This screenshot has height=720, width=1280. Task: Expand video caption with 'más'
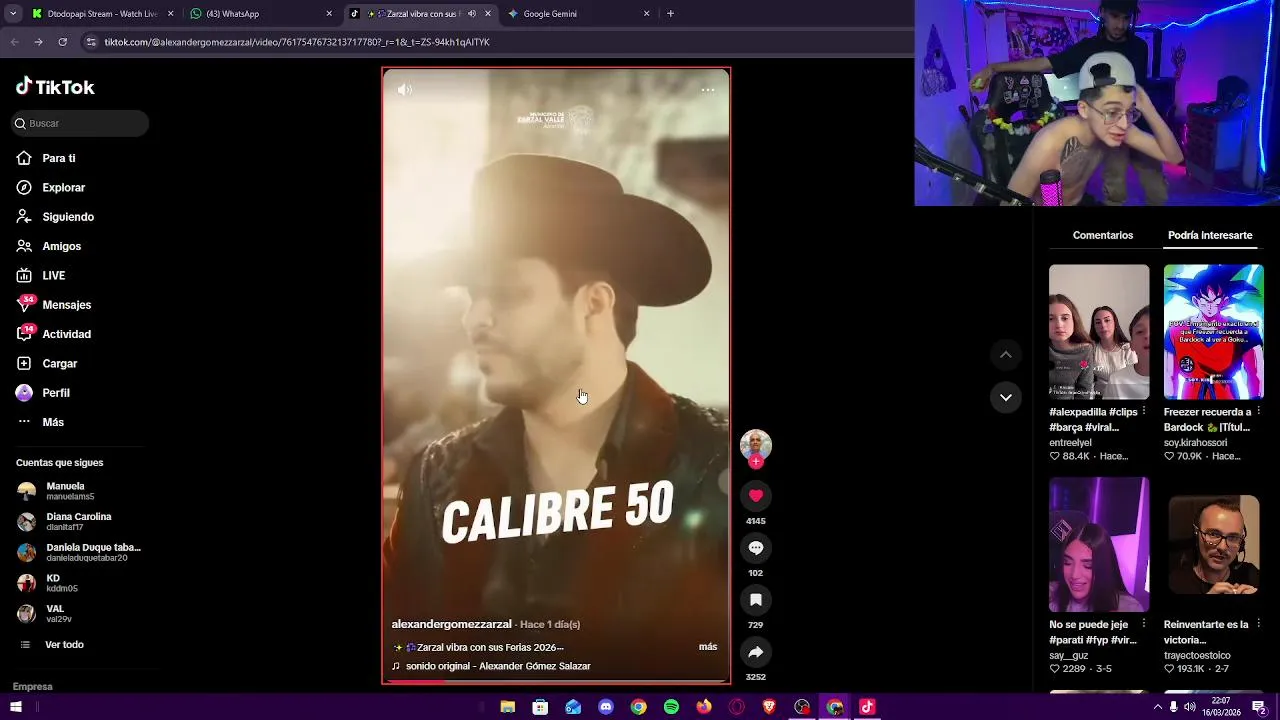708,647
